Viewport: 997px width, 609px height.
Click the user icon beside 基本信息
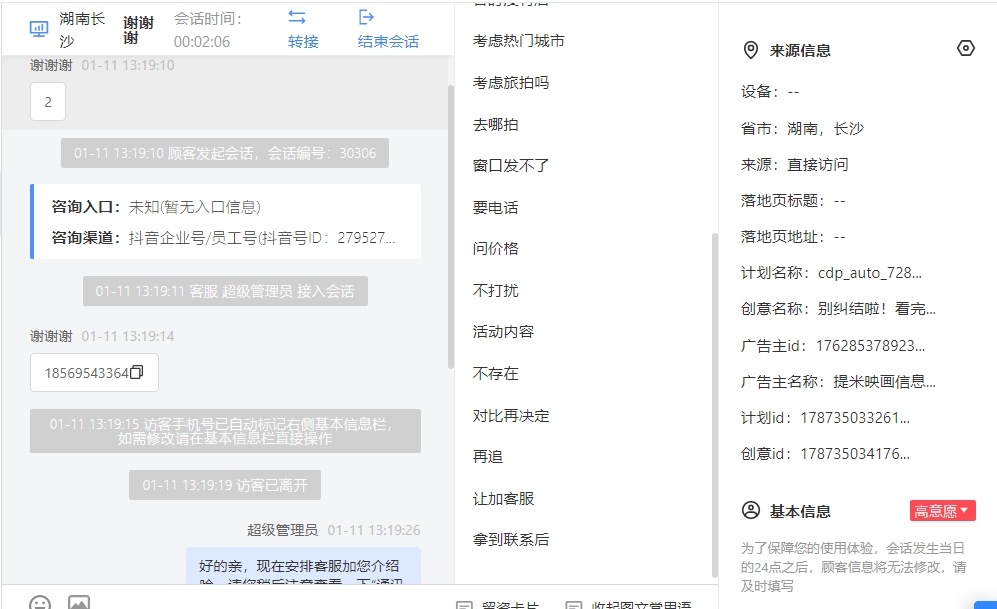tap(751, 510)
